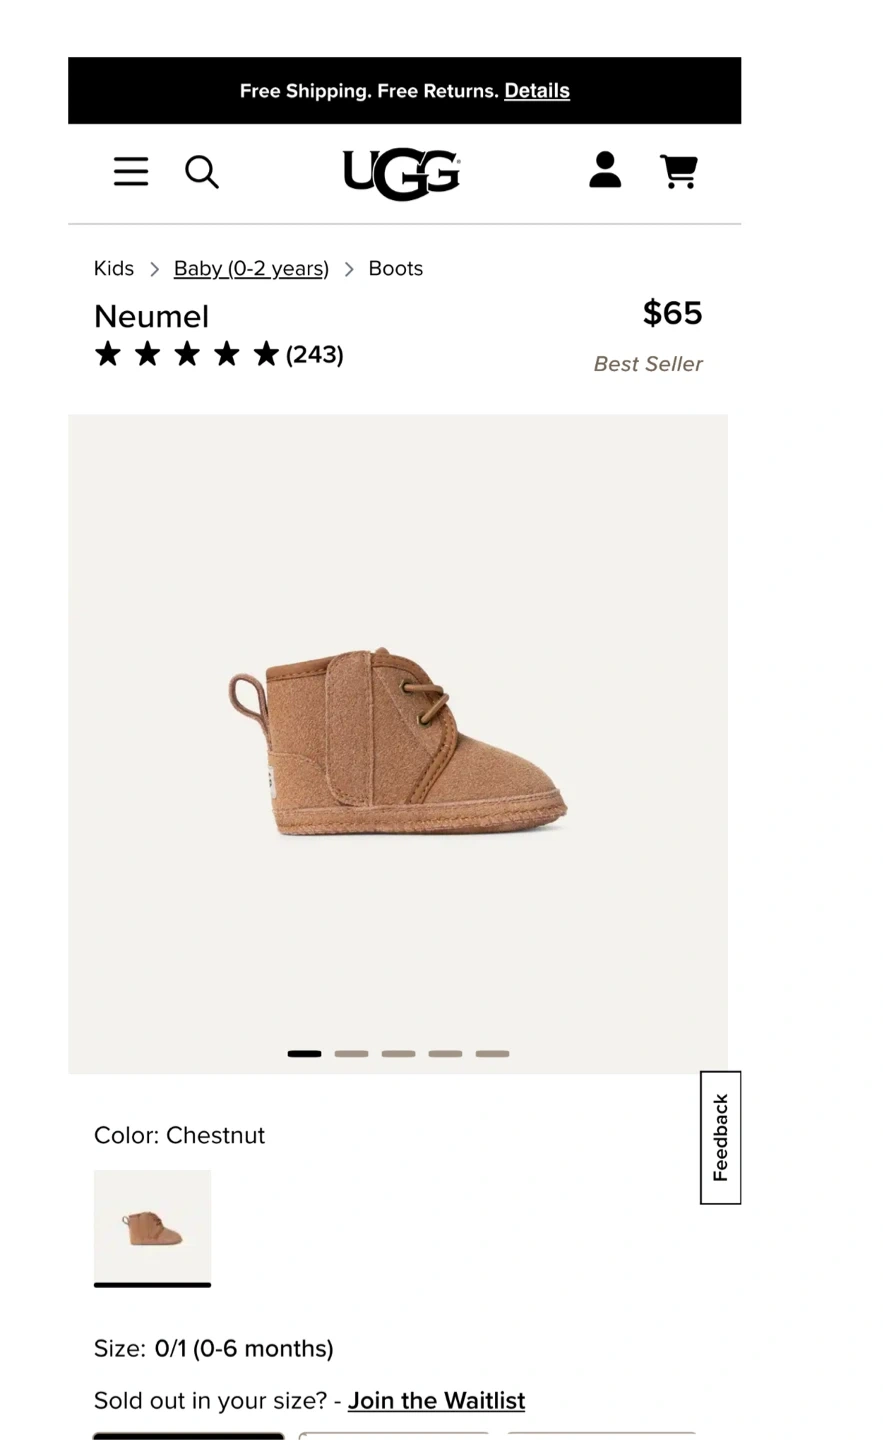Click the search magnifier icon
This screenshot has width=883, height=1440.
coord(202,172)
